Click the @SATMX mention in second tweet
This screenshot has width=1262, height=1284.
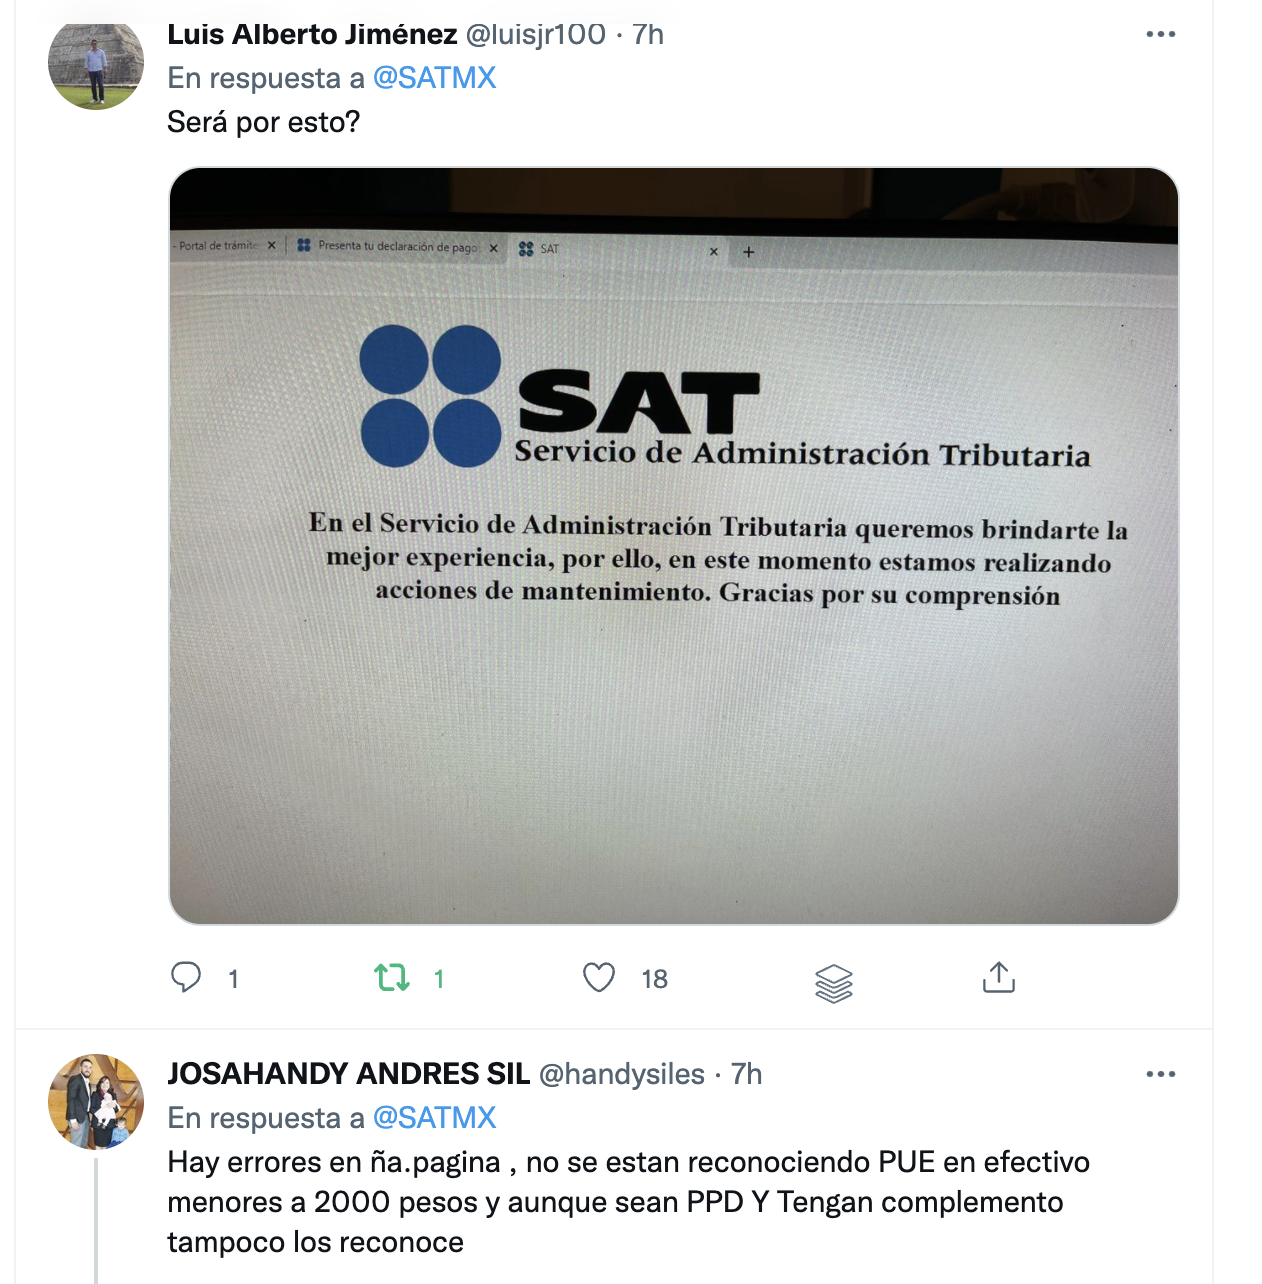click(434, 1118)
